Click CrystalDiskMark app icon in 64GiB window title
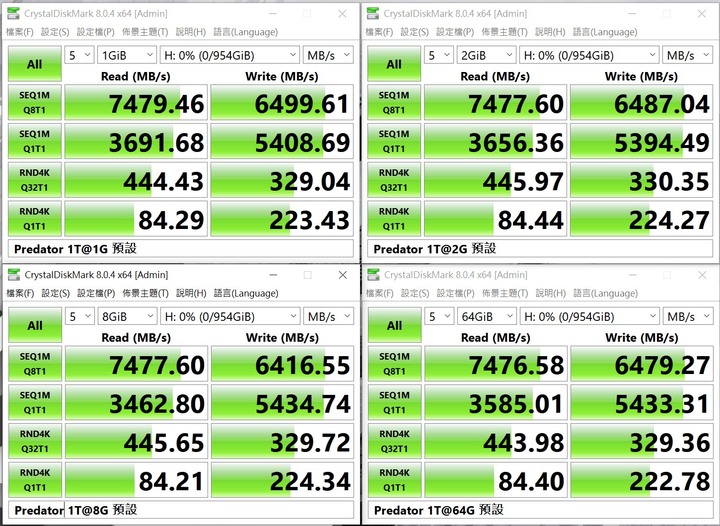 374,275
